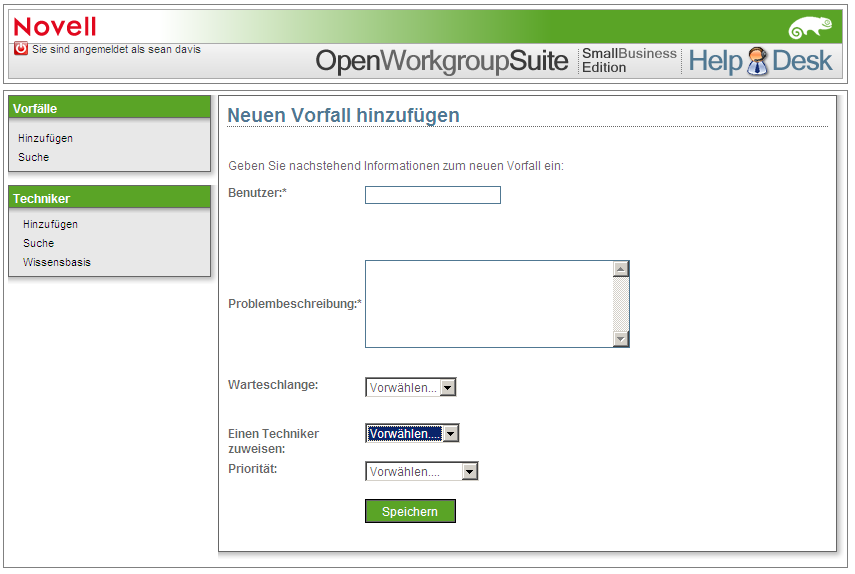The height and width of the screenshot is (574, 855).
Task: Click the 'Priorität:' label
Action: click(252, 469)
